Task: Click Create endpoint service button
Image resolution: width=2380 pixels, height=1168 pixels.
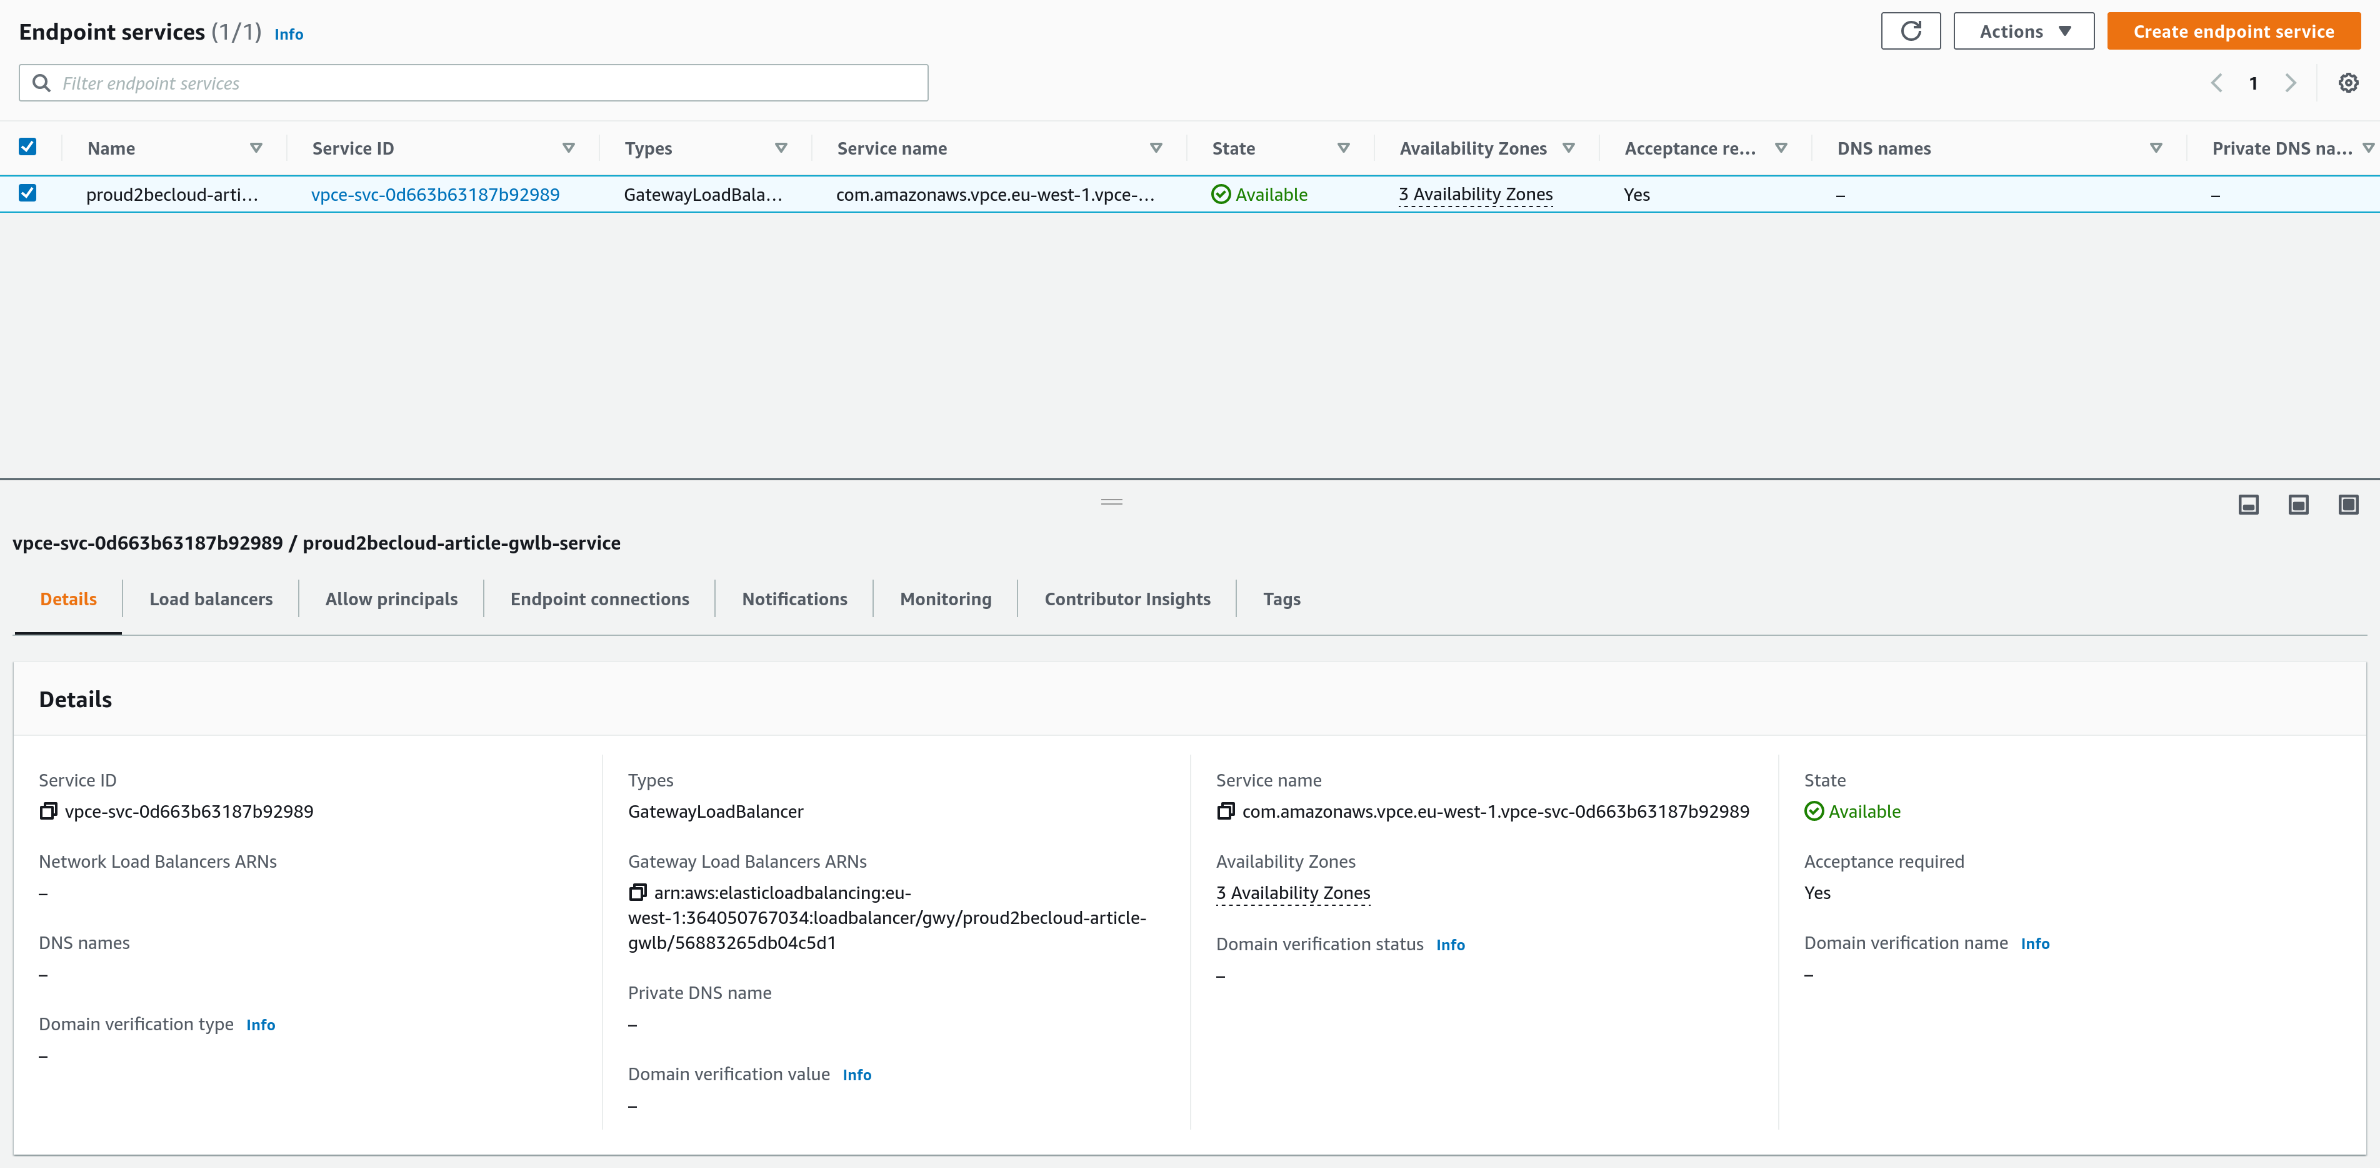Action: tap(2233, 31)
